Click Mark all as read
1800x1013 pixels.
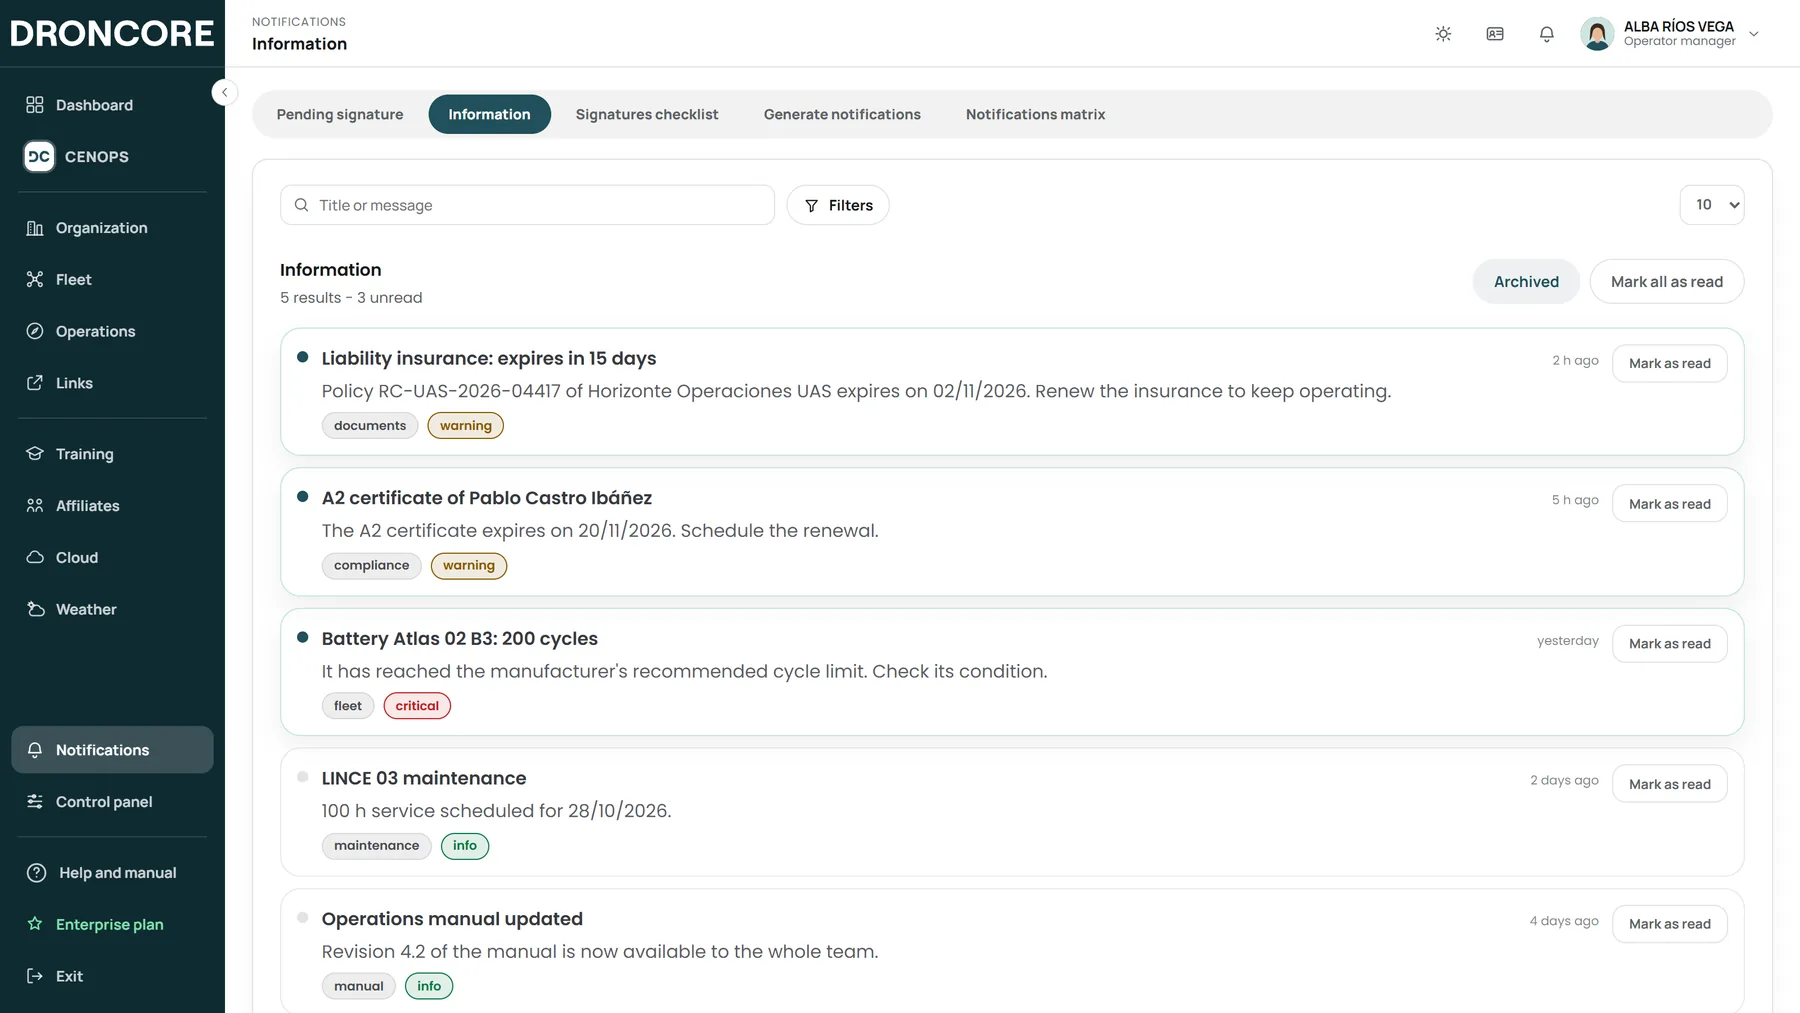point(1667,282)
